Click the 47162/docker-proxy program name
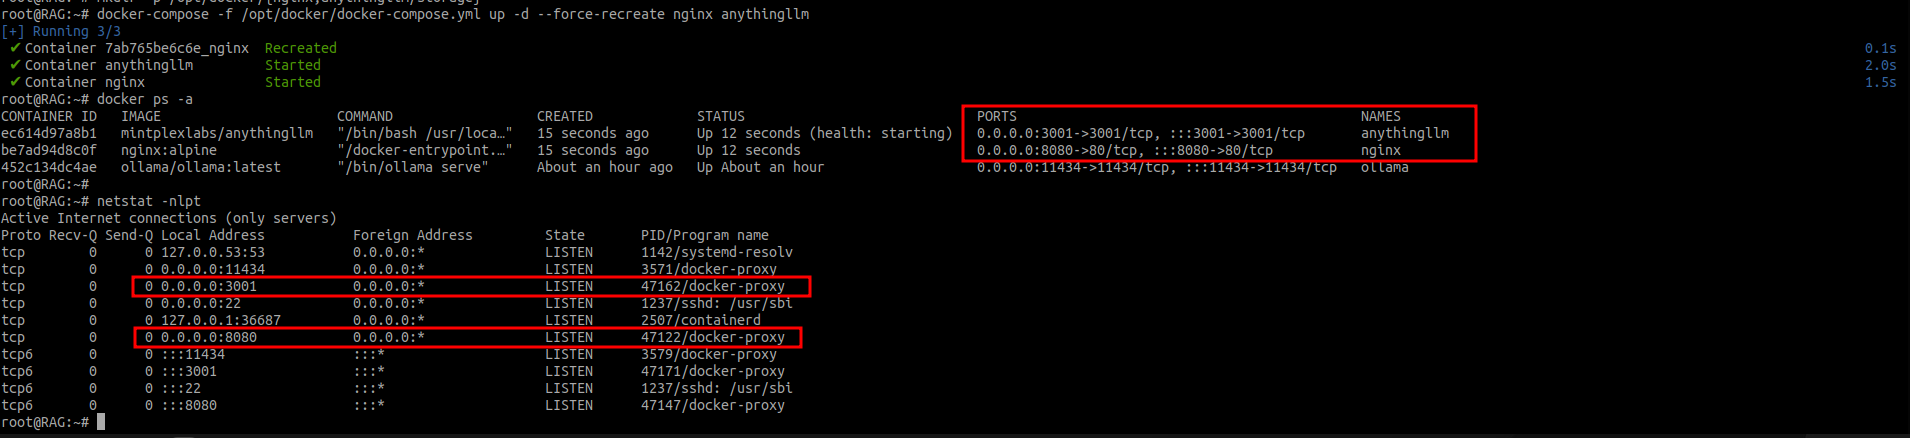1910x438 pixels. [713, 286]
